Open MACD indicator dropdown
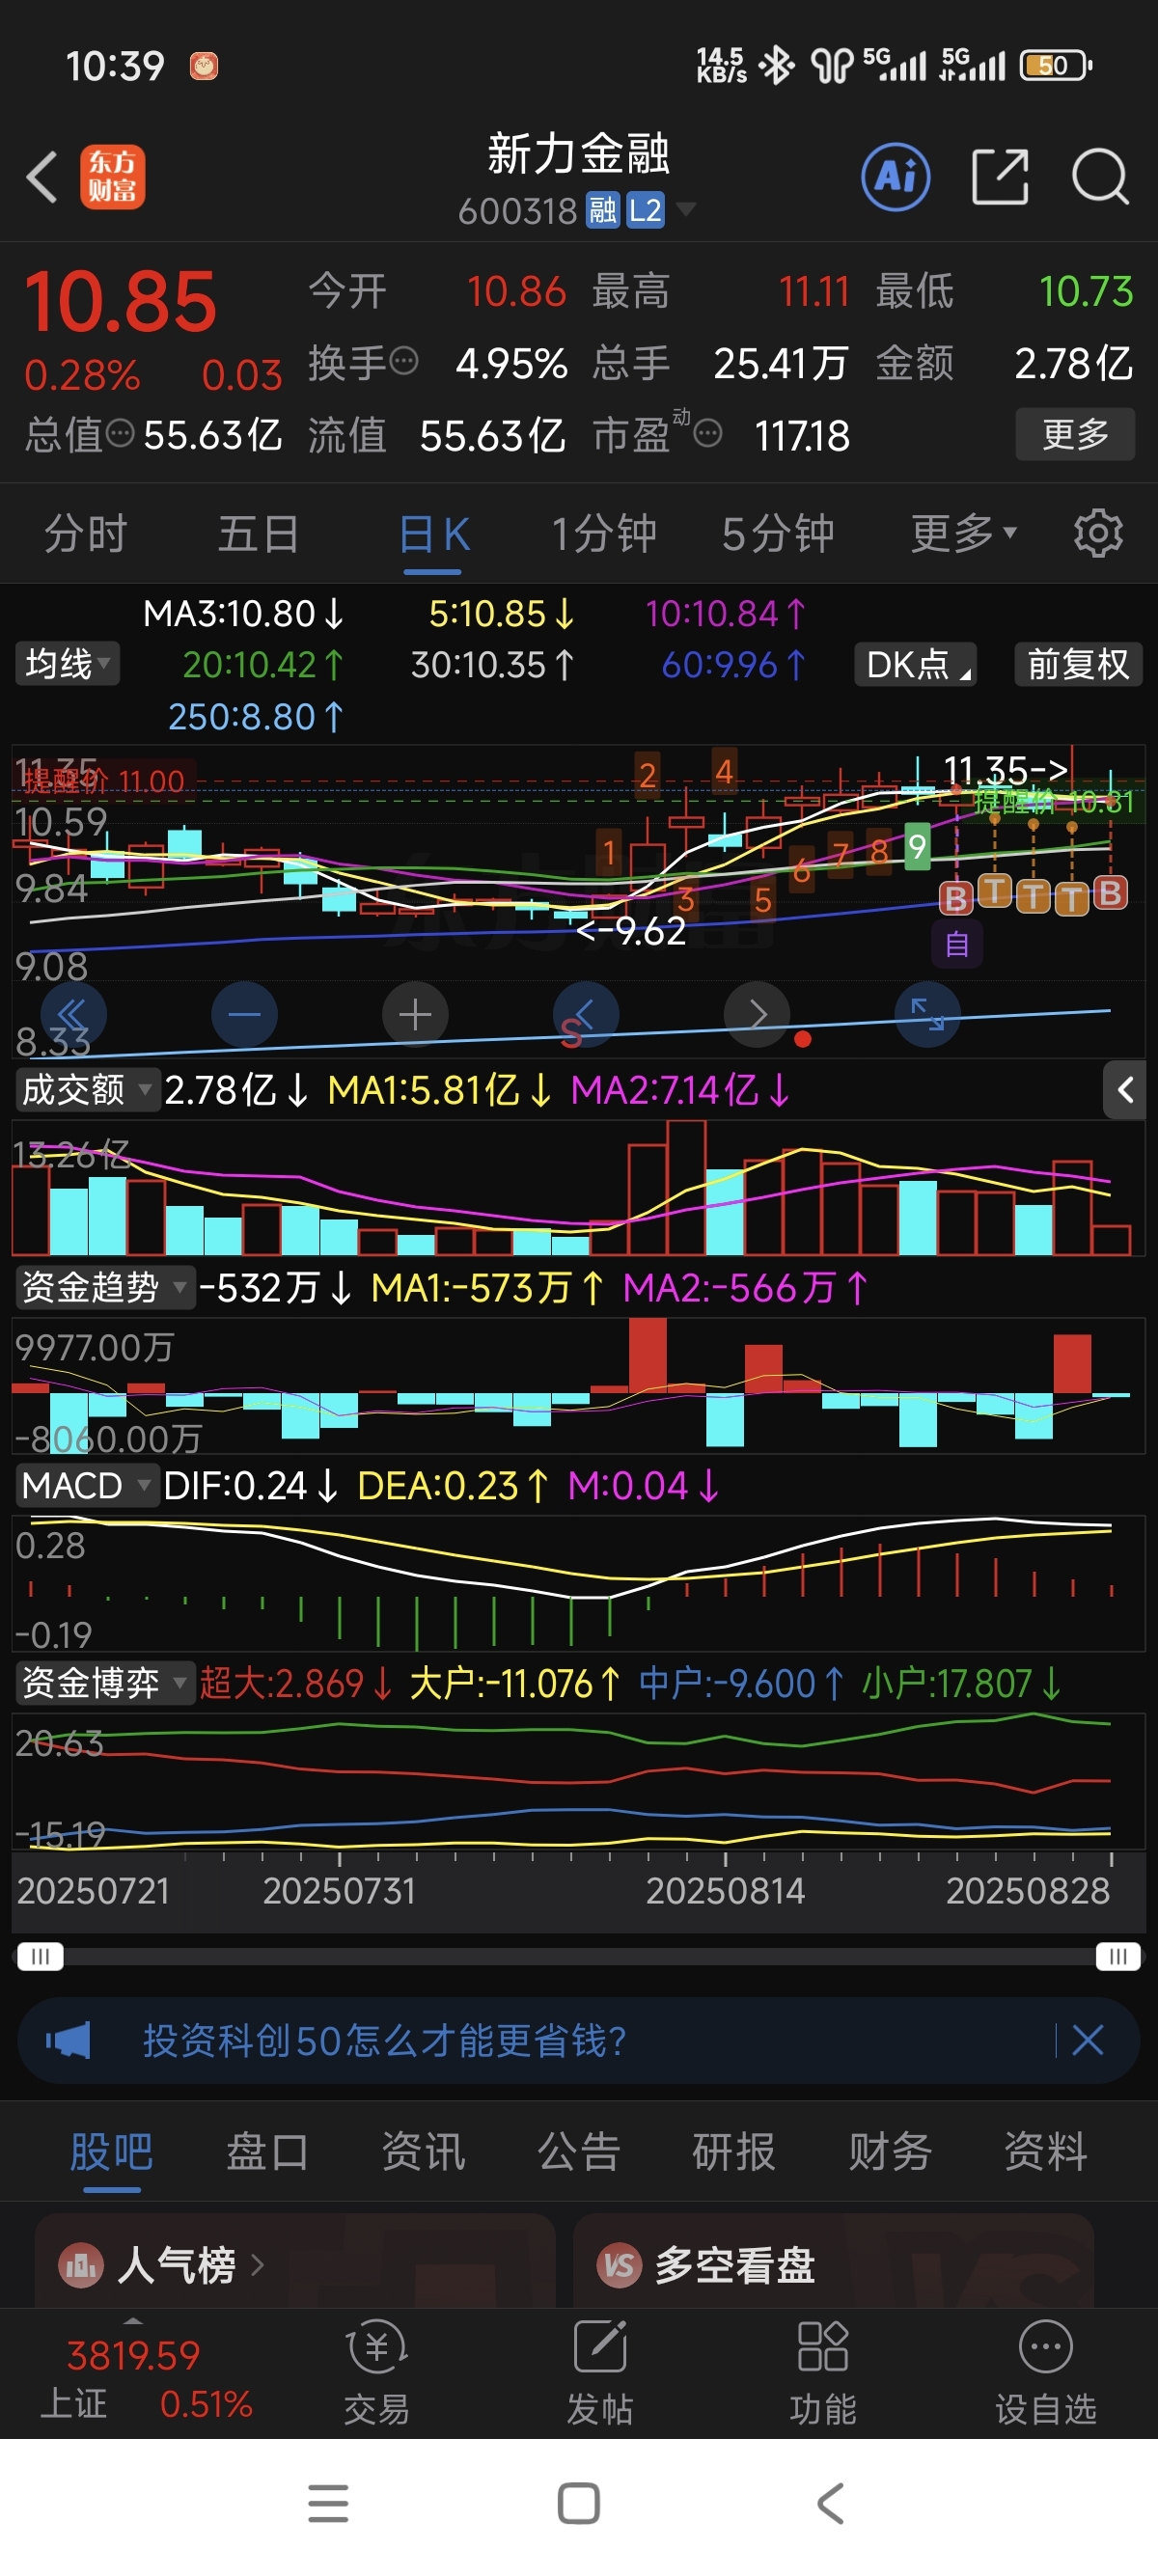Viewport: 1158px width, 2576px height. point(87,1485)
